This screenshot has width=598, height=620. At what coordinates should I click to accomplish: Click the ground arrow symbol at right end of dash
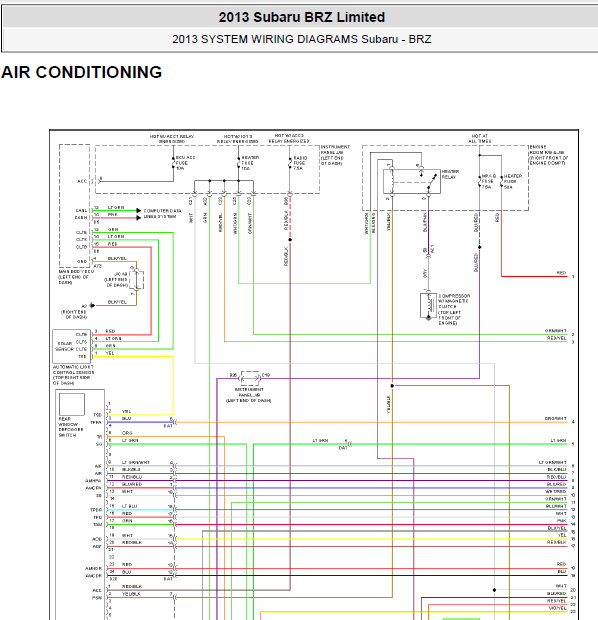[92, 305]
